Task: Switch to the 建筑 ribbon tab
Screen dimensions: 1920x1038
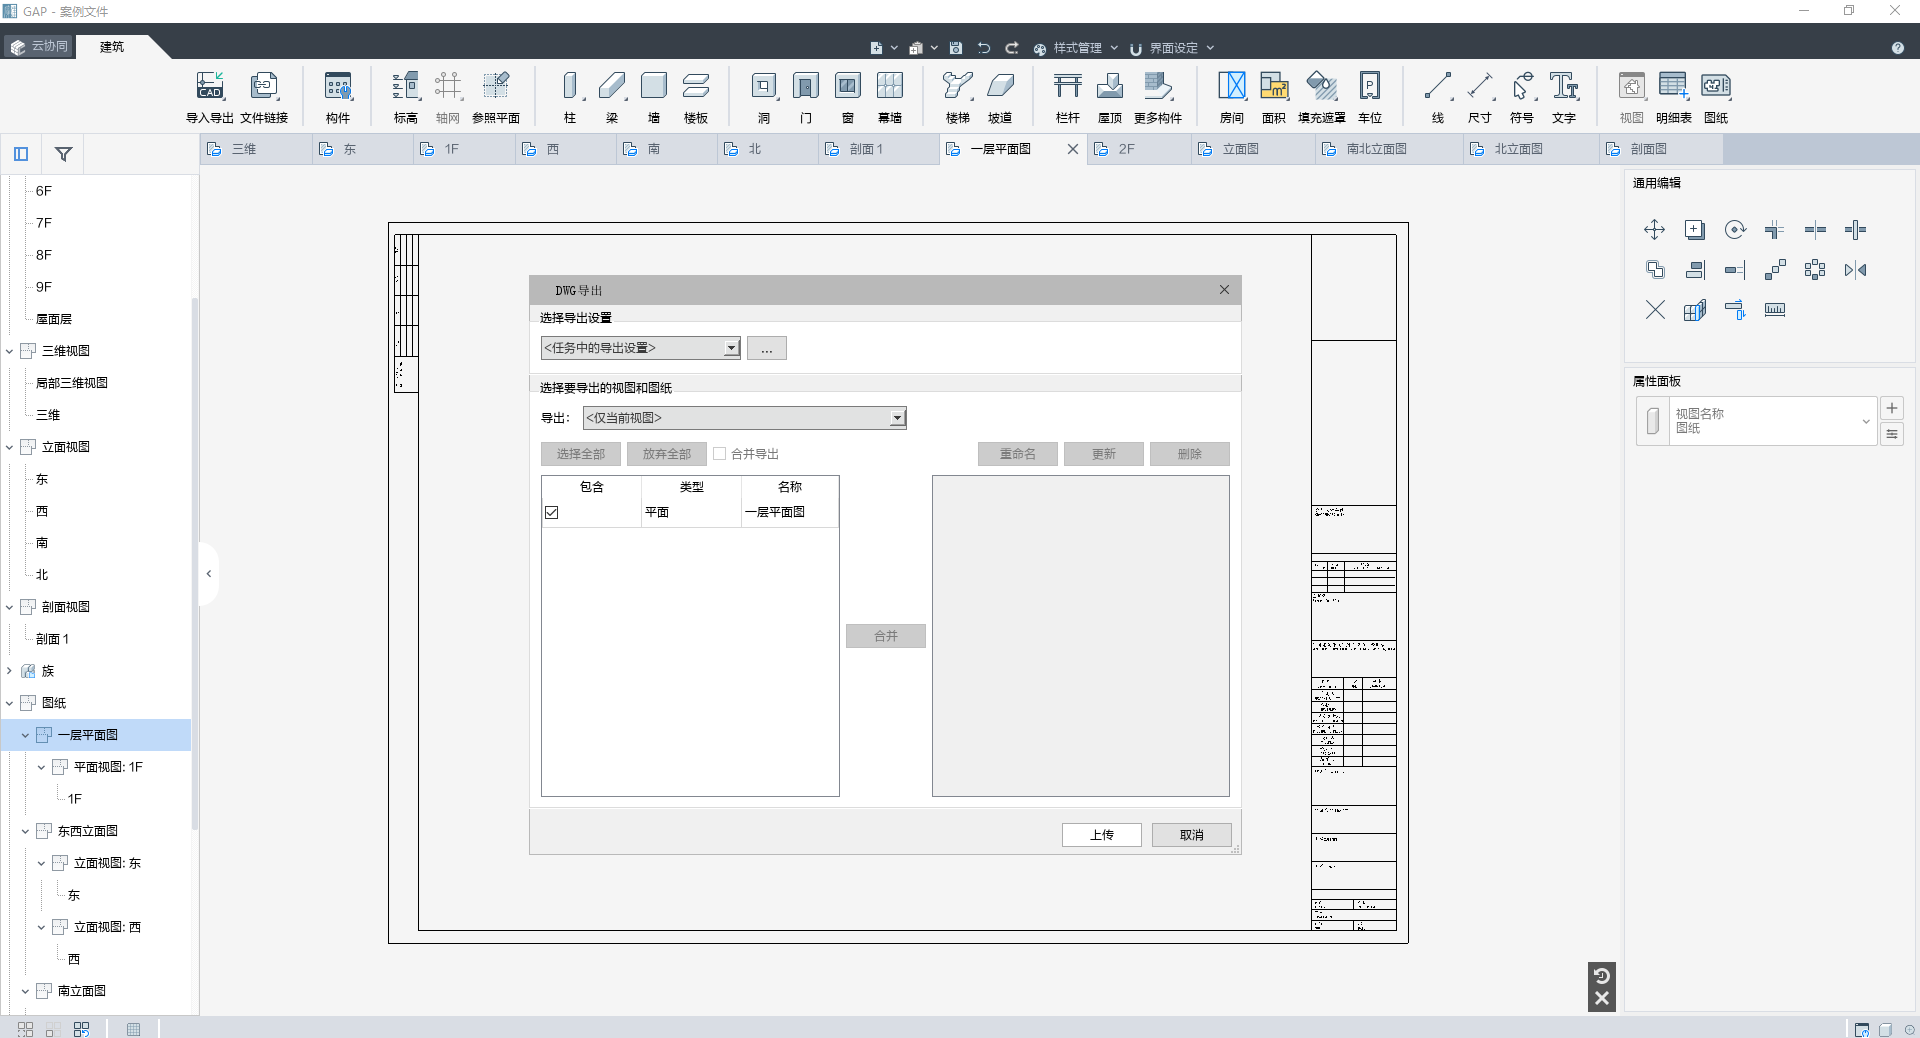Action: coord(112,46)
